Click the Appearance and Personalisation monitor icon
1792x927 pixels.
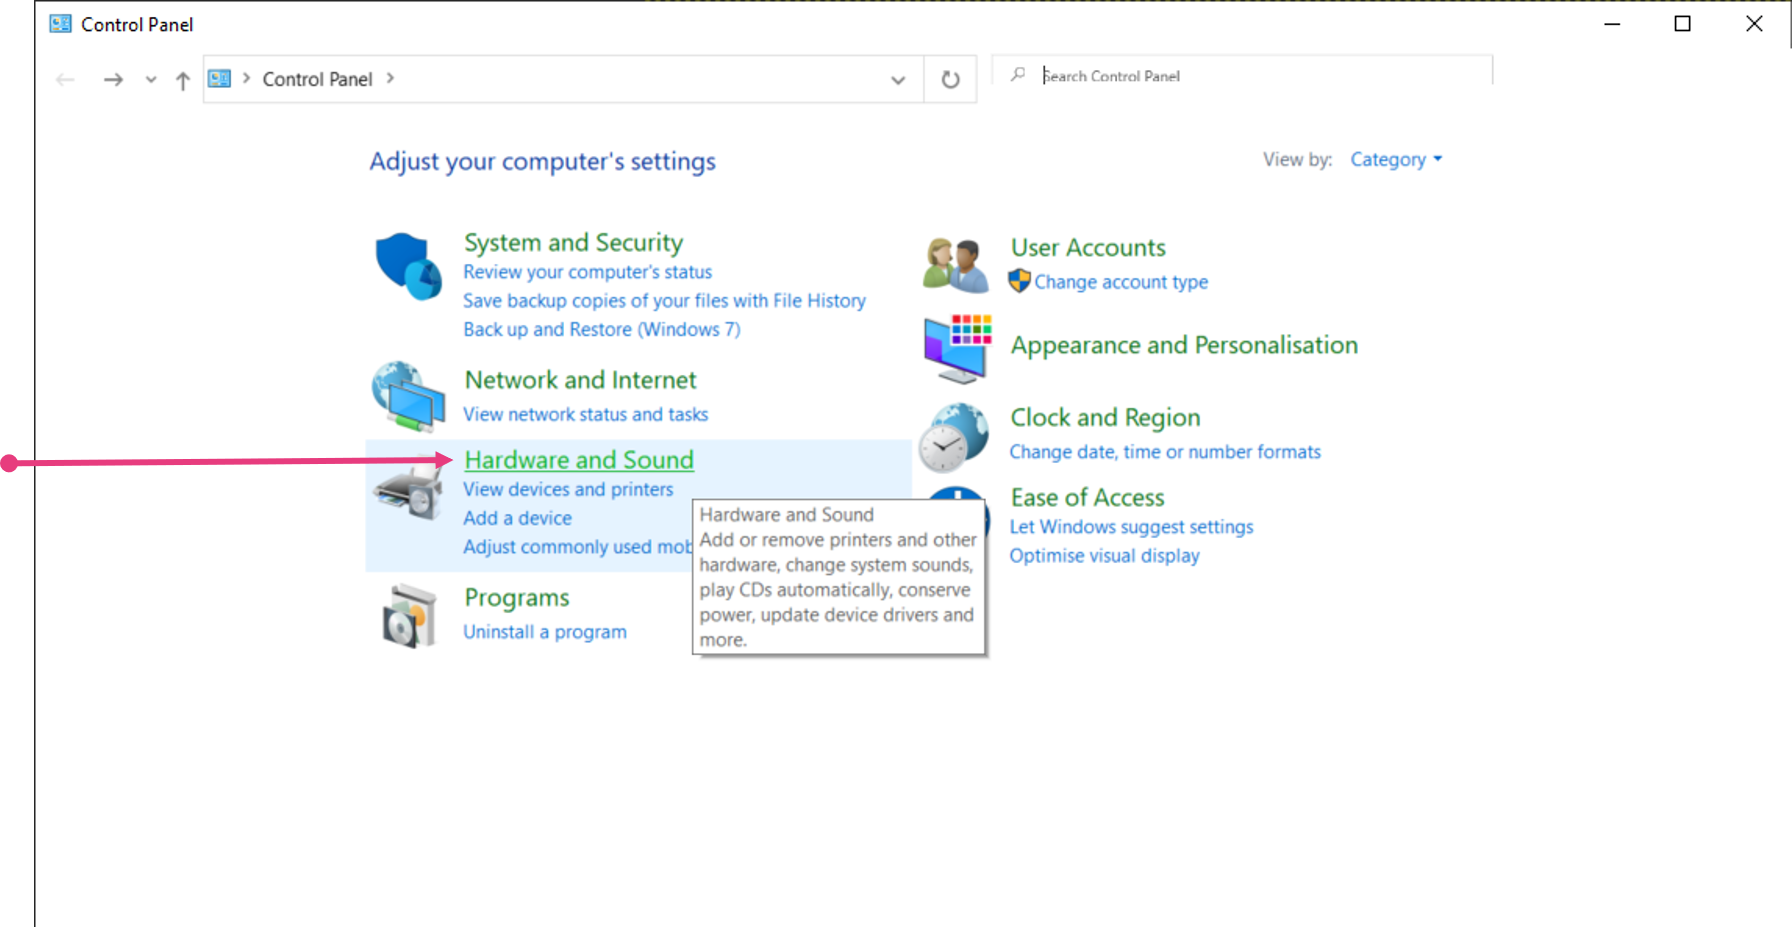pyautogui.click(x=957, y=348)
